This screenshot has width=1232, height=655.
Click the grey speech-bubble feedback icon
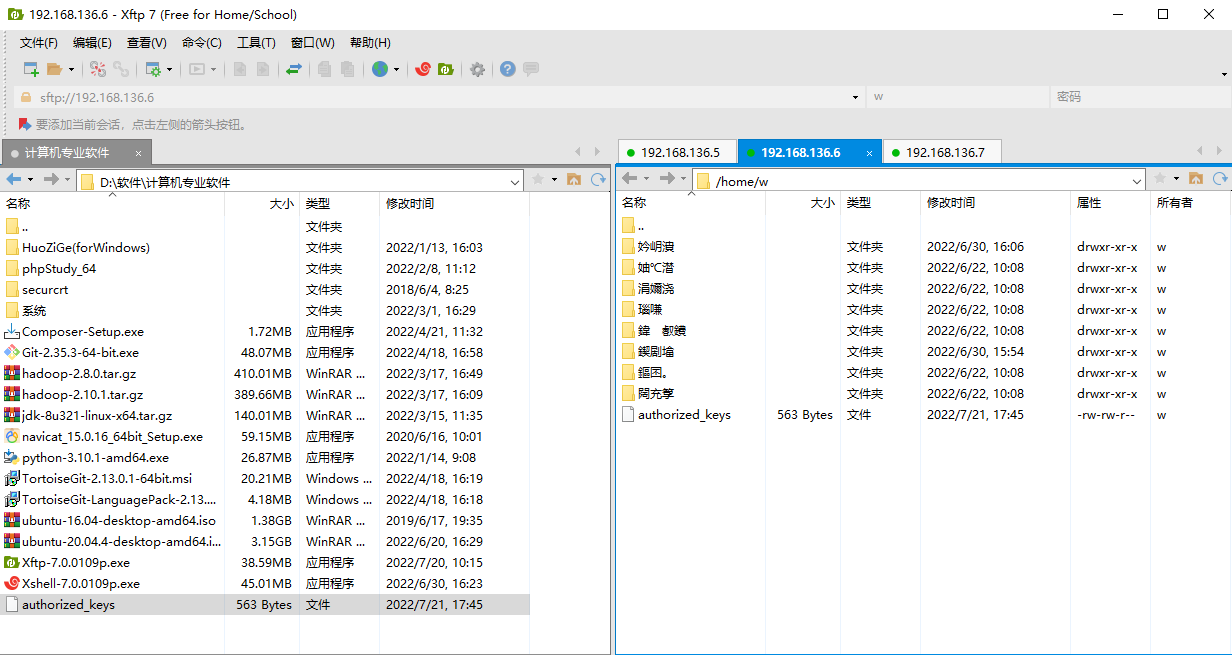click(x=531, y=69)
